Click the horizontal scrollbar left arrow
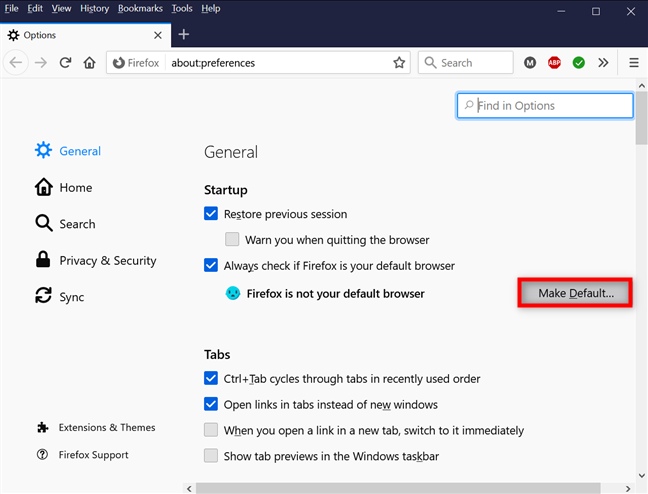Viewport: 648px width, 494px height. pos(189,489)
